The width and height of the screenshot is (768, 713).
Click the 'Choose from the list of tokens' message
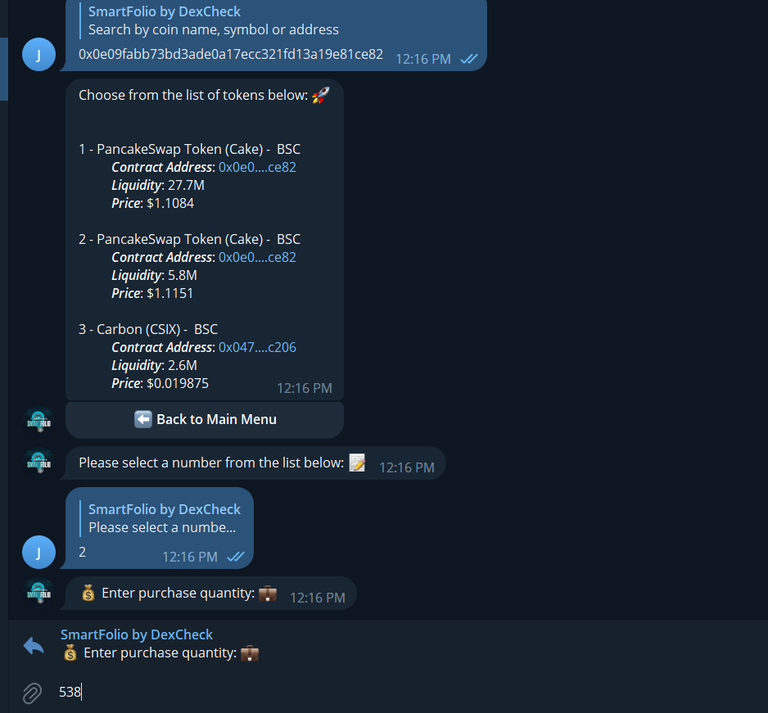point(204,239)
